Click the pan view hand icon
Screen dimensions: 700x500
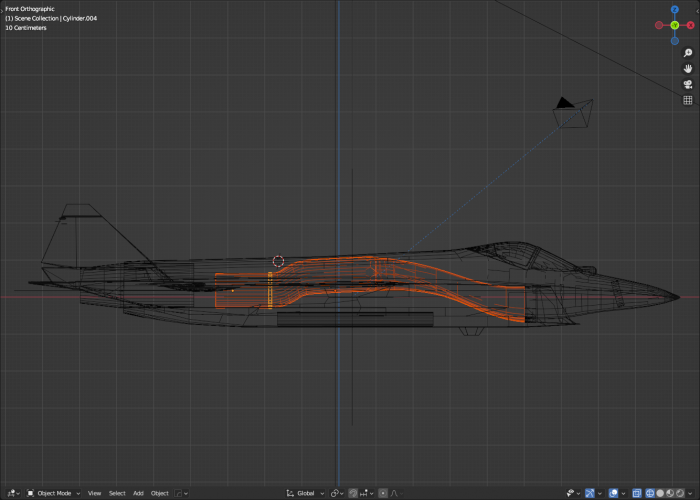pyautogui.click(x=688, y=68)
